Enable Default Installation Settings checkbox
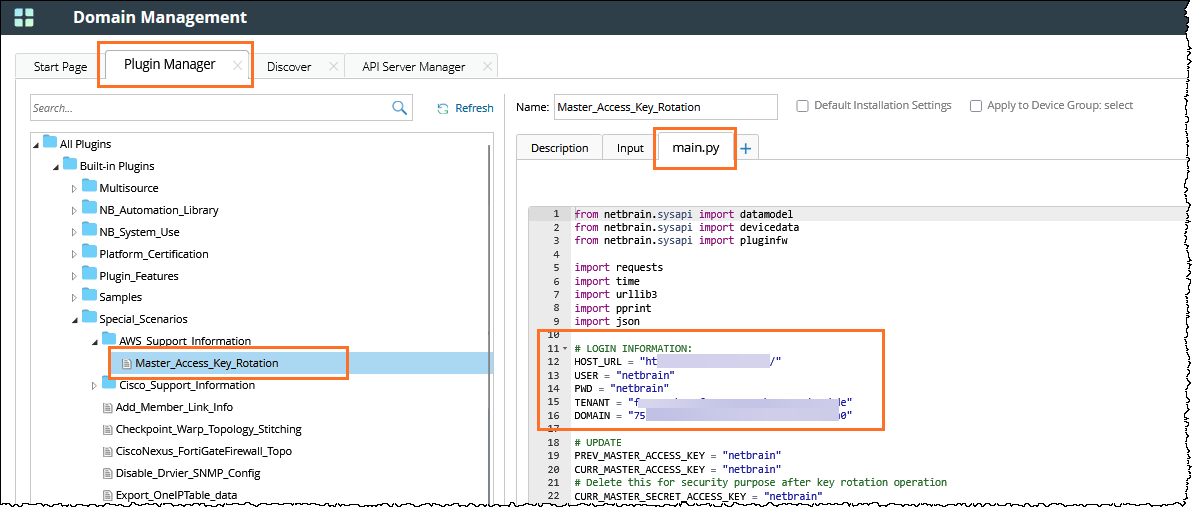This screenshot has width=1192, height=508. [802, 106]
